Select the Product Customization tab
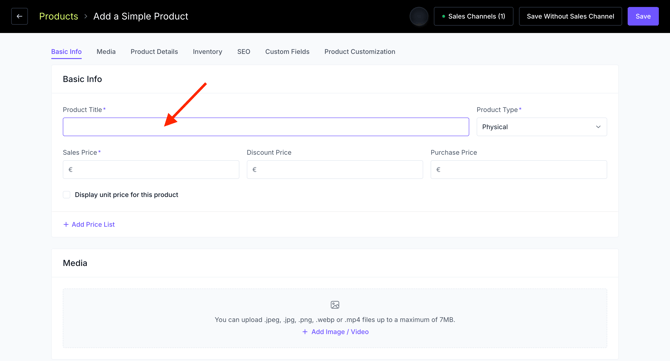This screenshot has width=670, height=361. pos(360,51)
